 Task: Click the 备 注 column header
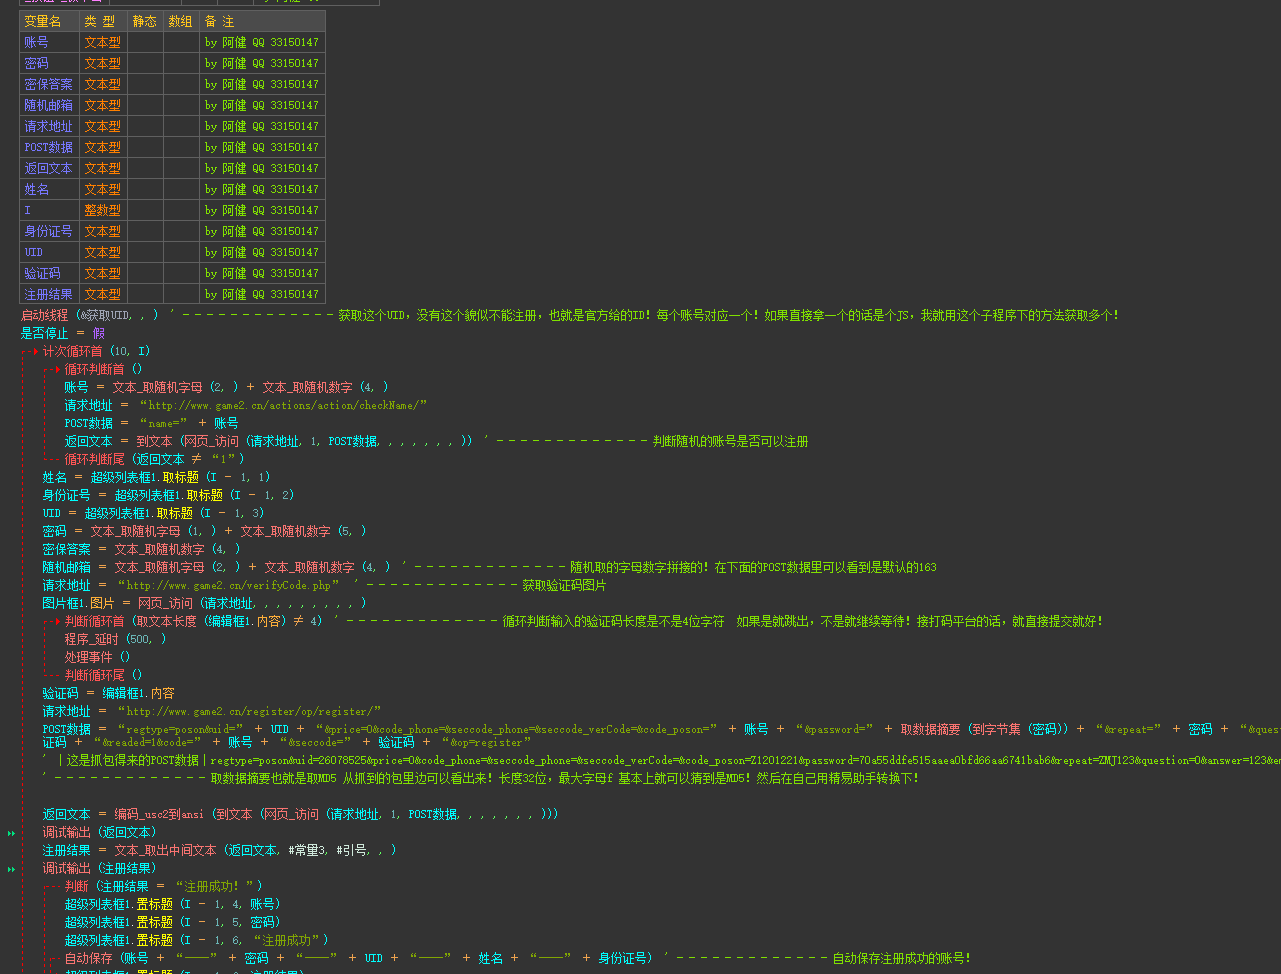click(x=220, y=21)
